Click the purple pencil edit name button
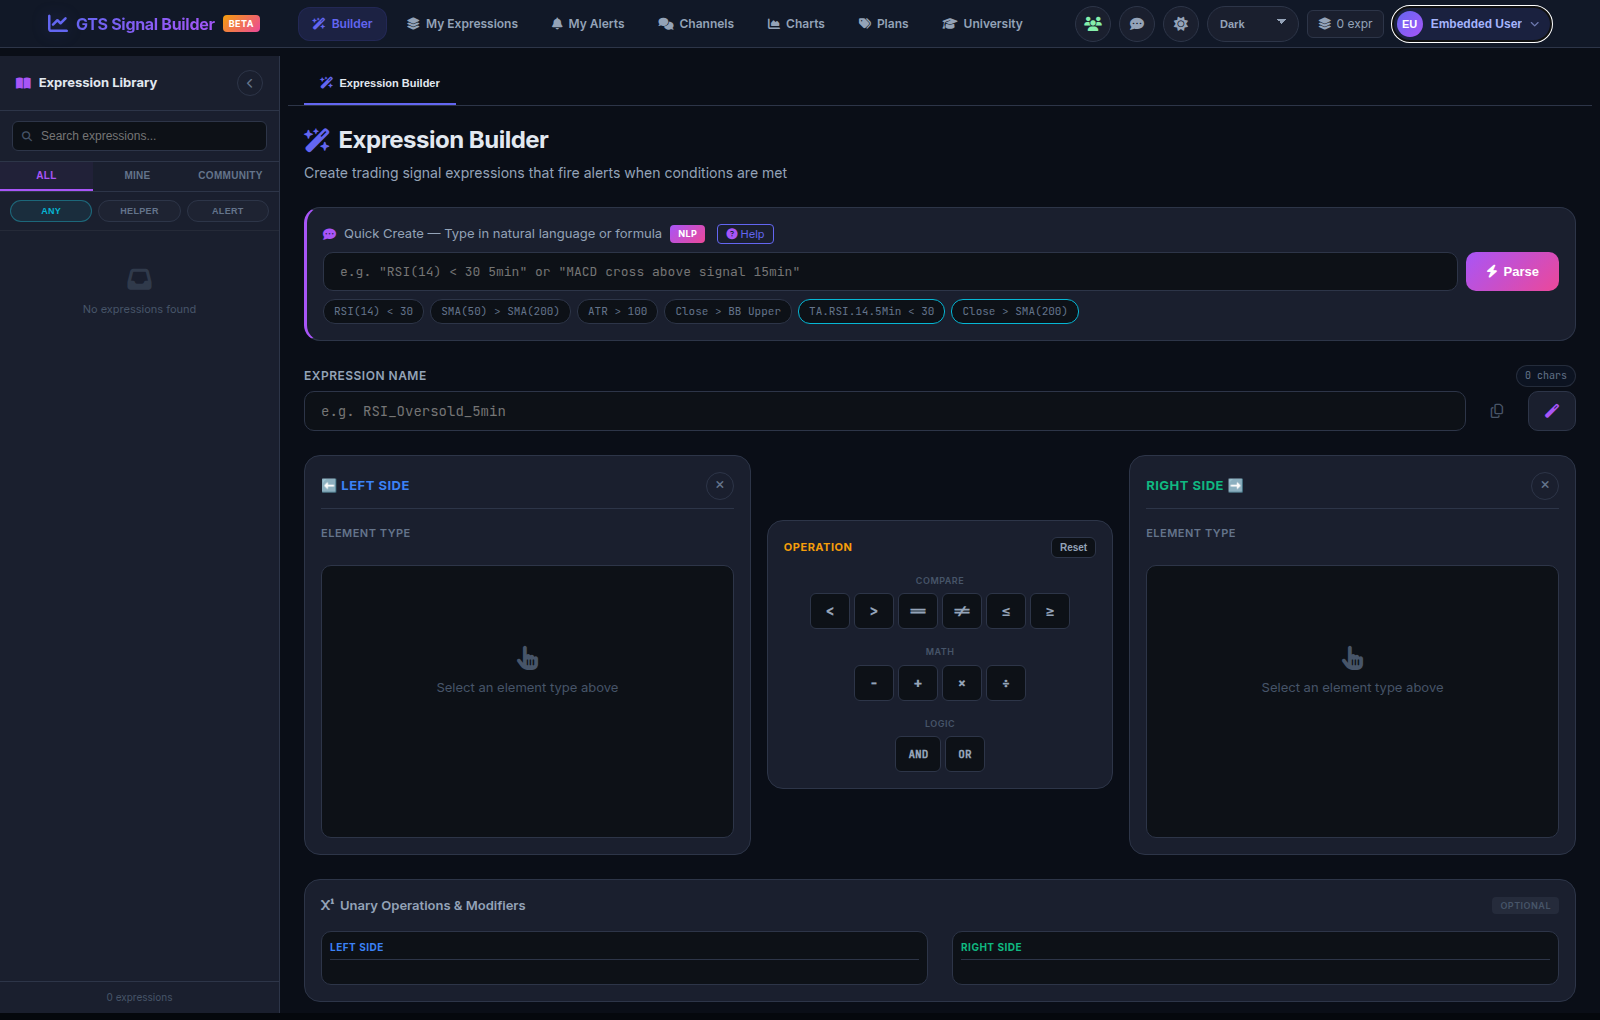The height and width of the screenshot is (1020, 1600). pyautogui.click(x=1552, y=411)
